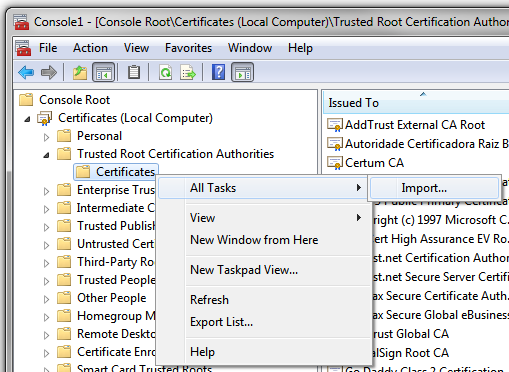Select High Assurance EV Root certificate row
509x372 pixels.
pyautogui.click(x=441, y=239)
